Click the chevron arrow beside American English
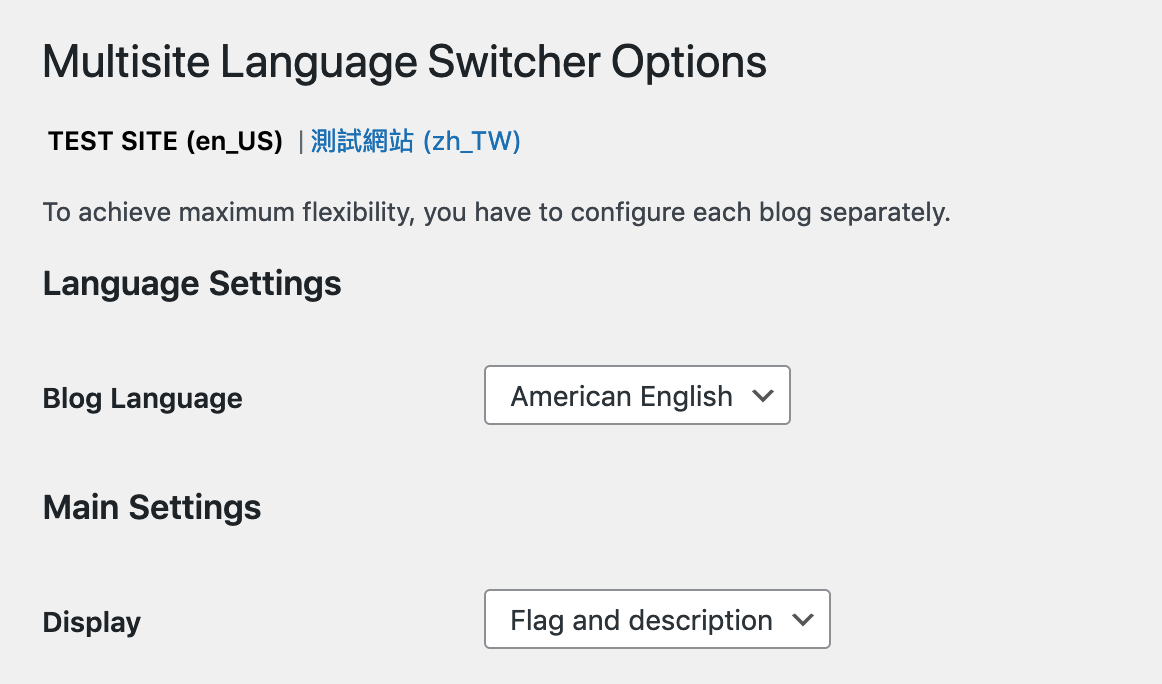This screenshot has width=1162, height=684. 763,396
